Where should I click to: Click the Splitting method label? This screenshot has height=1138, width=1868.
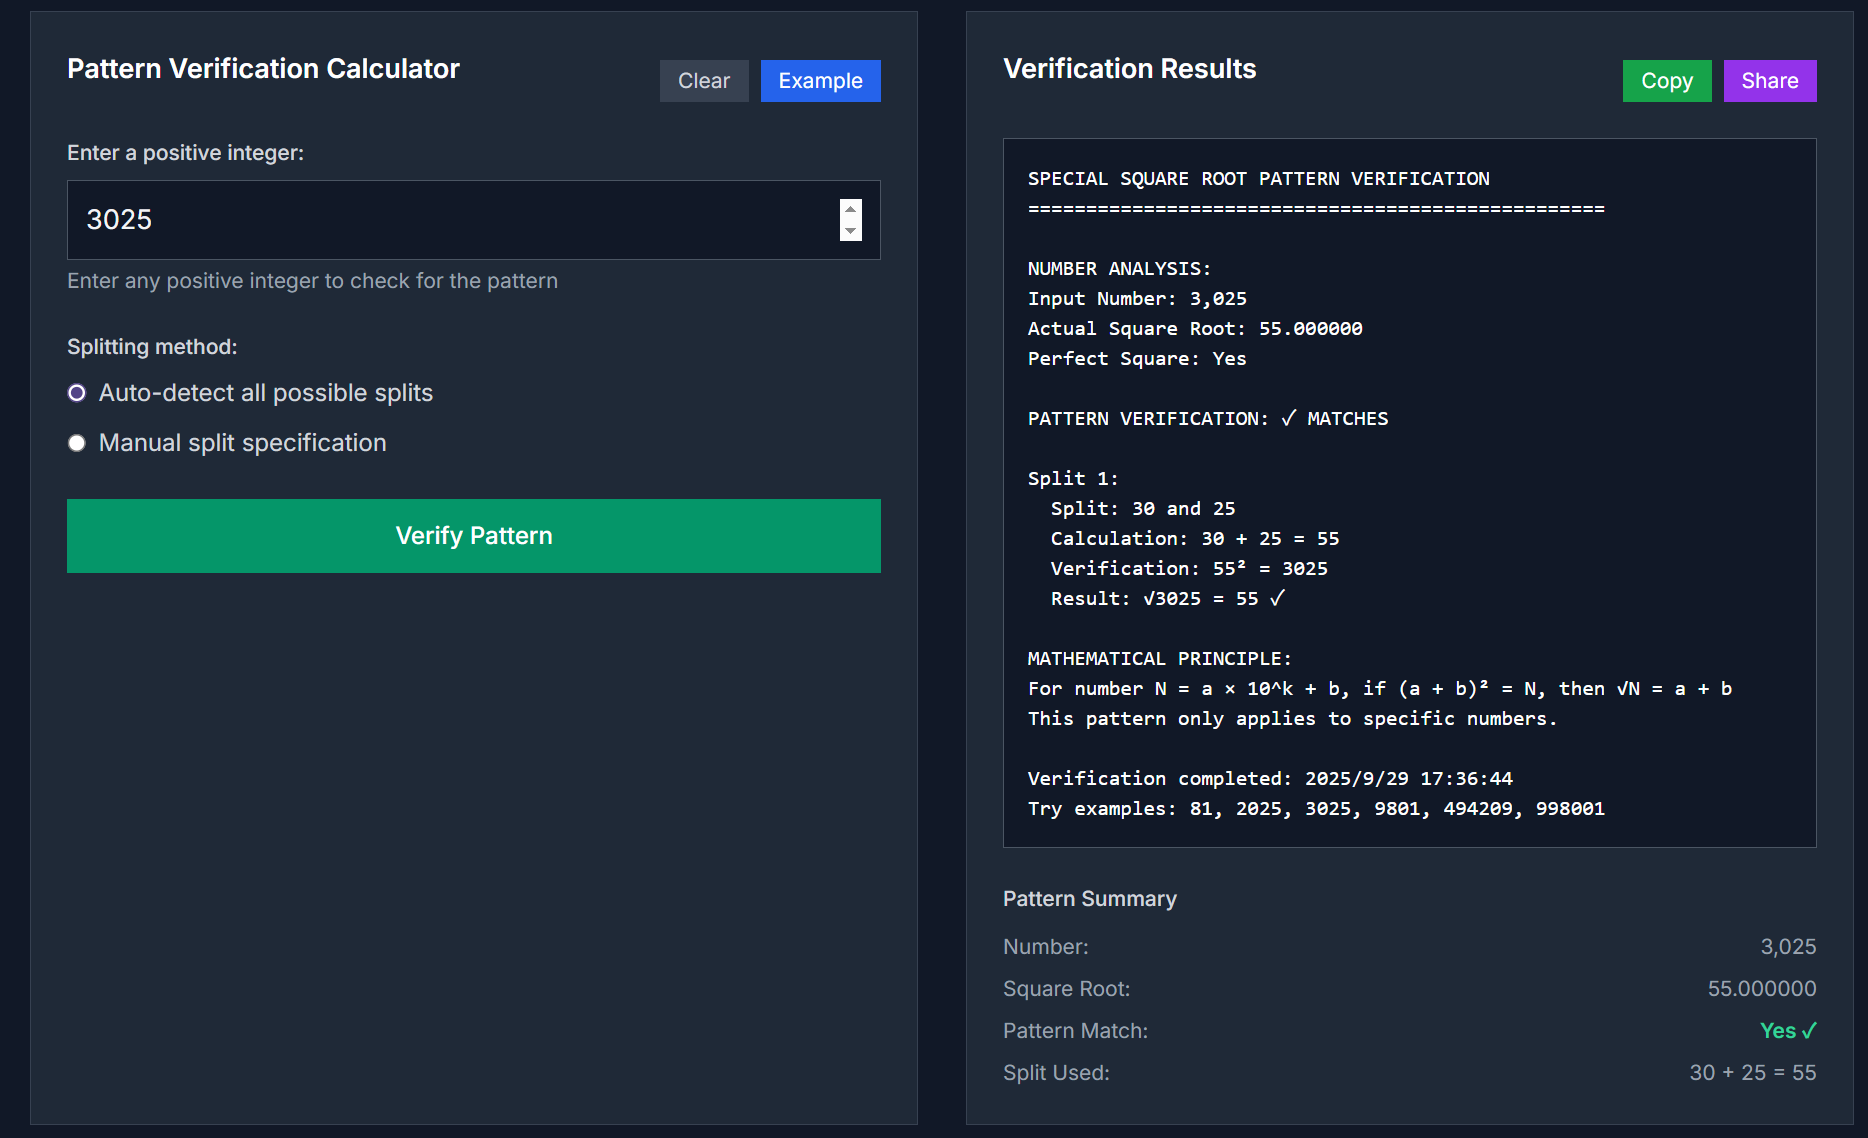point(152,347)
